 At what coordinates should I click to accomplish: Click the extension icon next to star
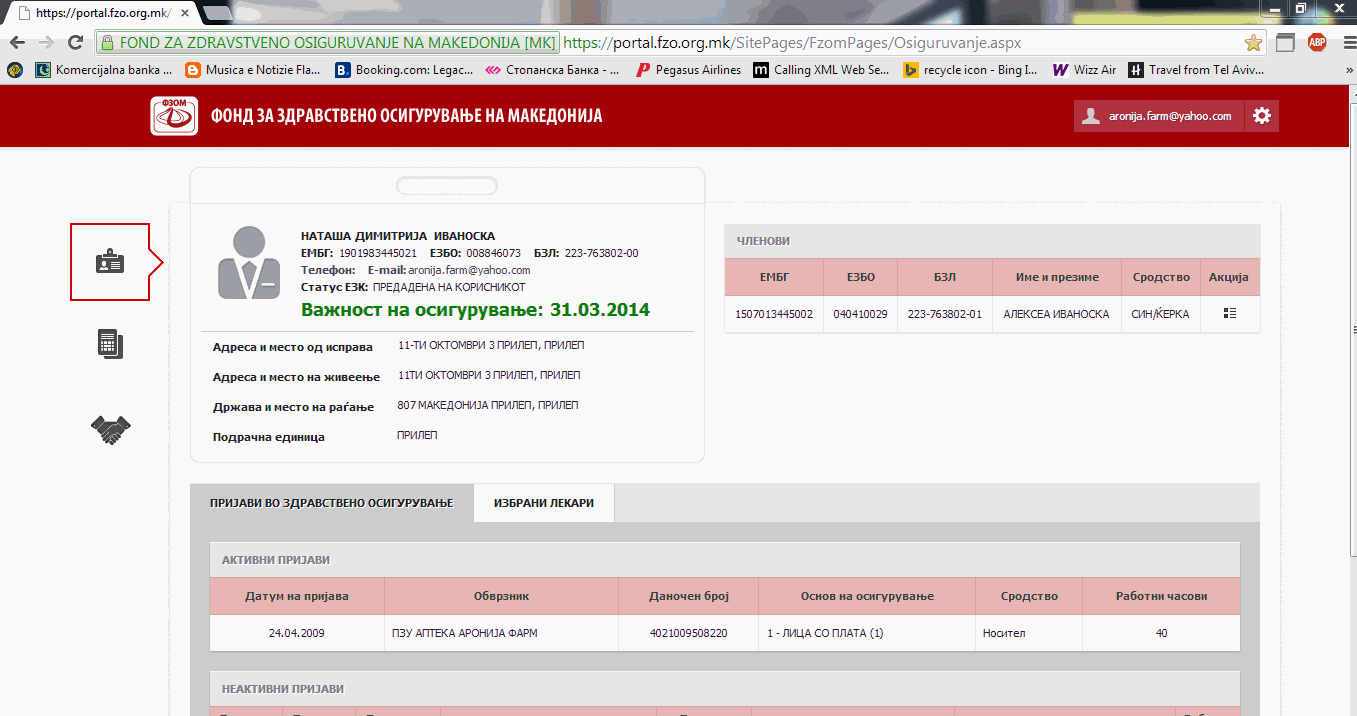click(1285, 42)
